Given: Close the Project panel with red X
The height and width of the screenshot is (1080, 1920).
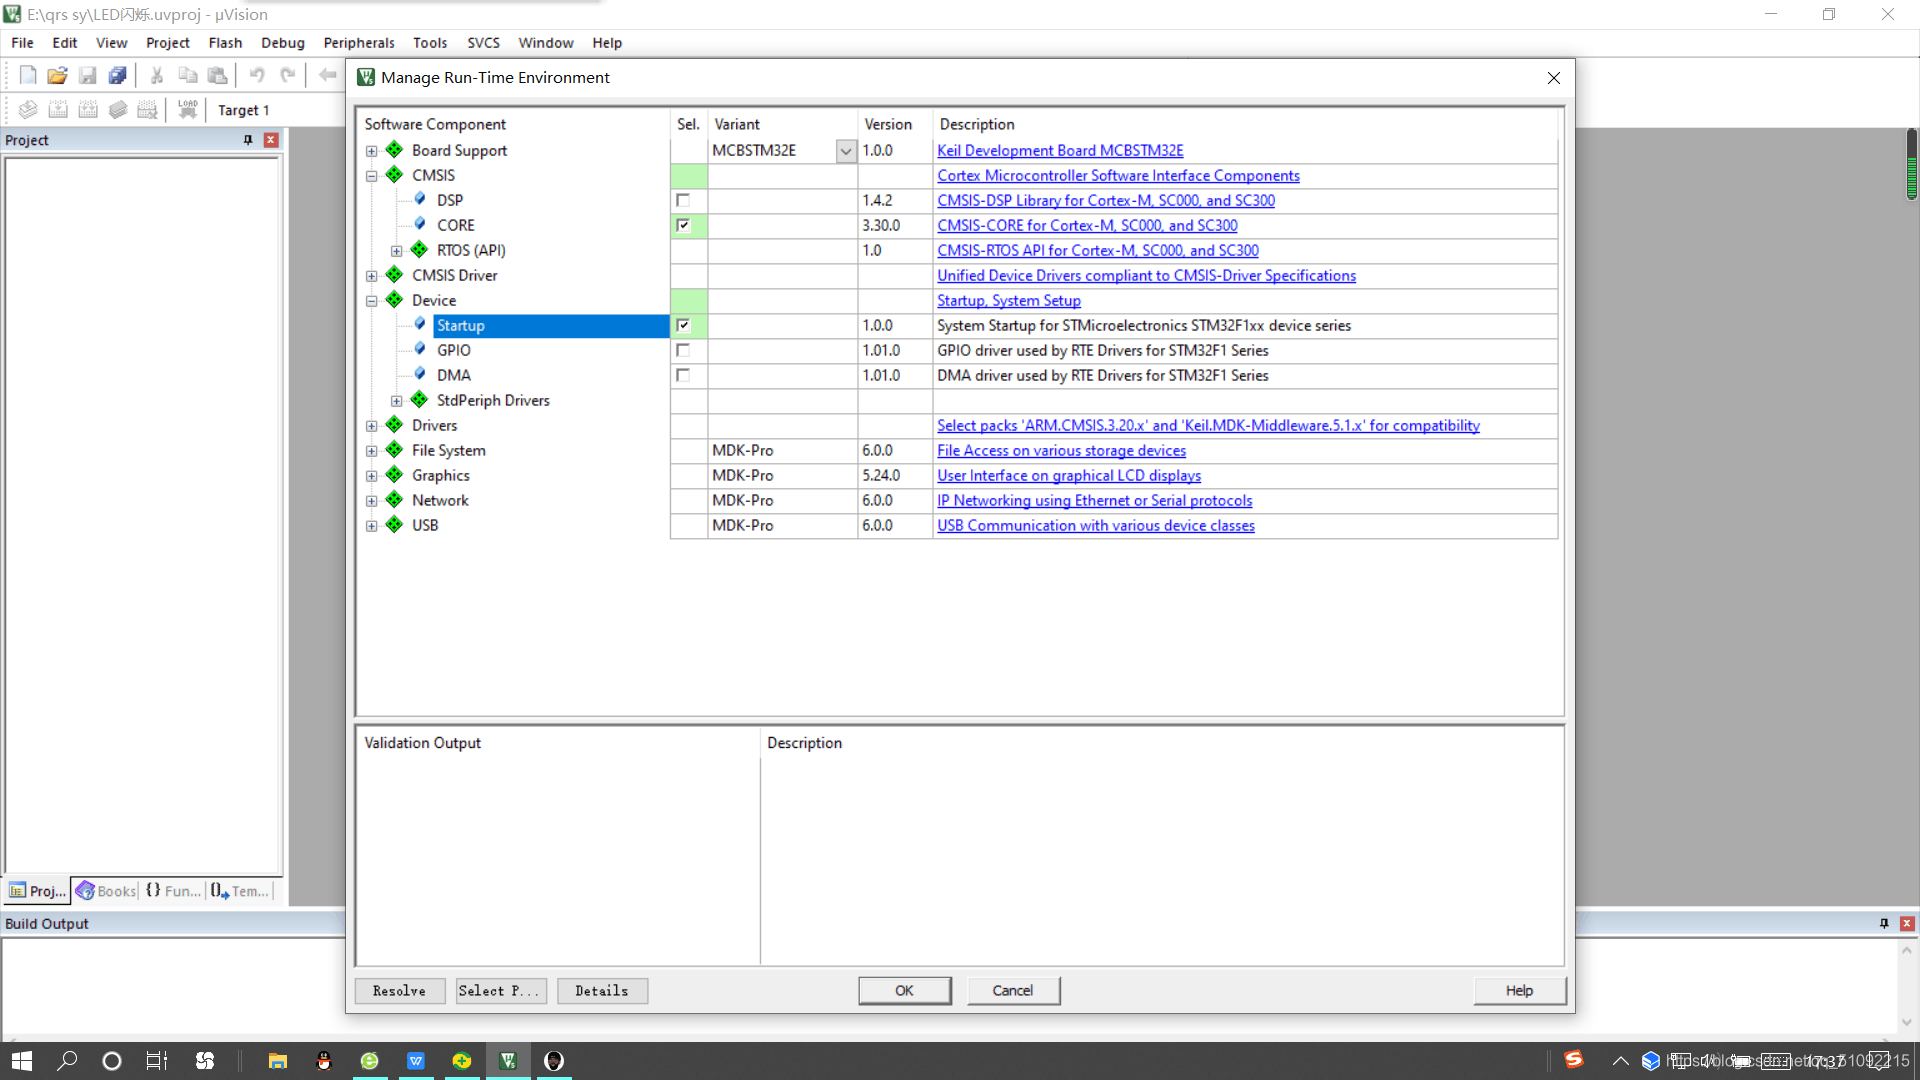Looking at the screenshot, I should 270,140.
